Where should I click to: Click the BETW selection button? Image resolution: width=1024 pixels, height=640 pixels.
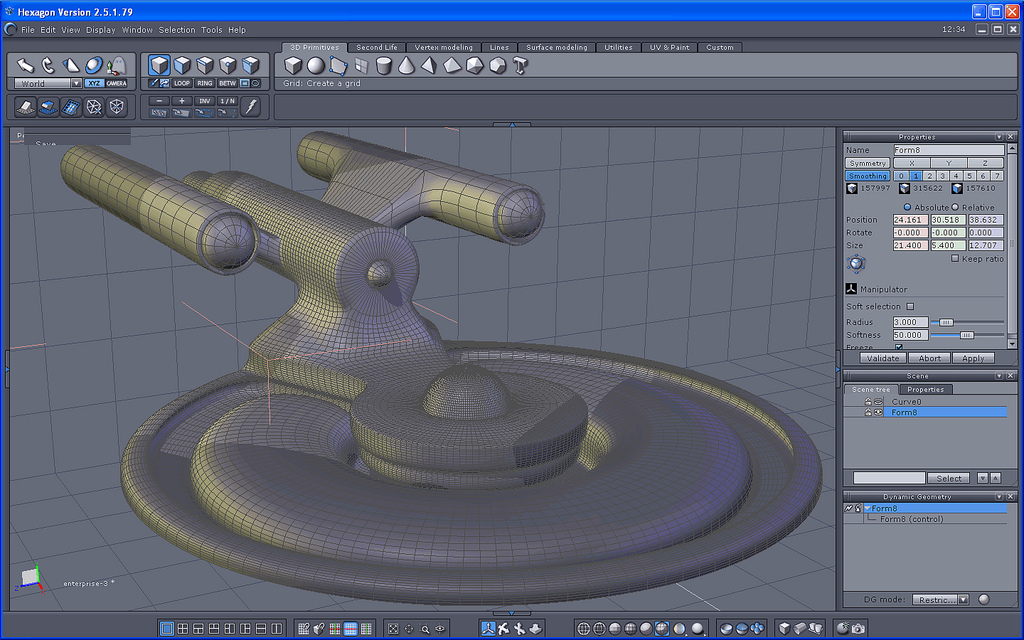coord(227,83)
